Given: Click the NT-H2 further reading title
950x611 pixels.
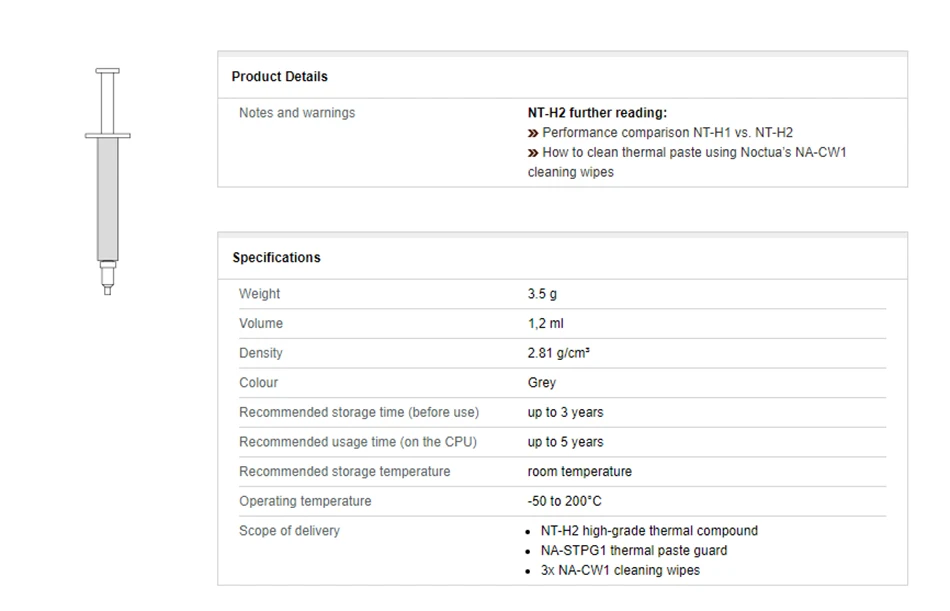Looking at the screenshot, I should 597,113.
